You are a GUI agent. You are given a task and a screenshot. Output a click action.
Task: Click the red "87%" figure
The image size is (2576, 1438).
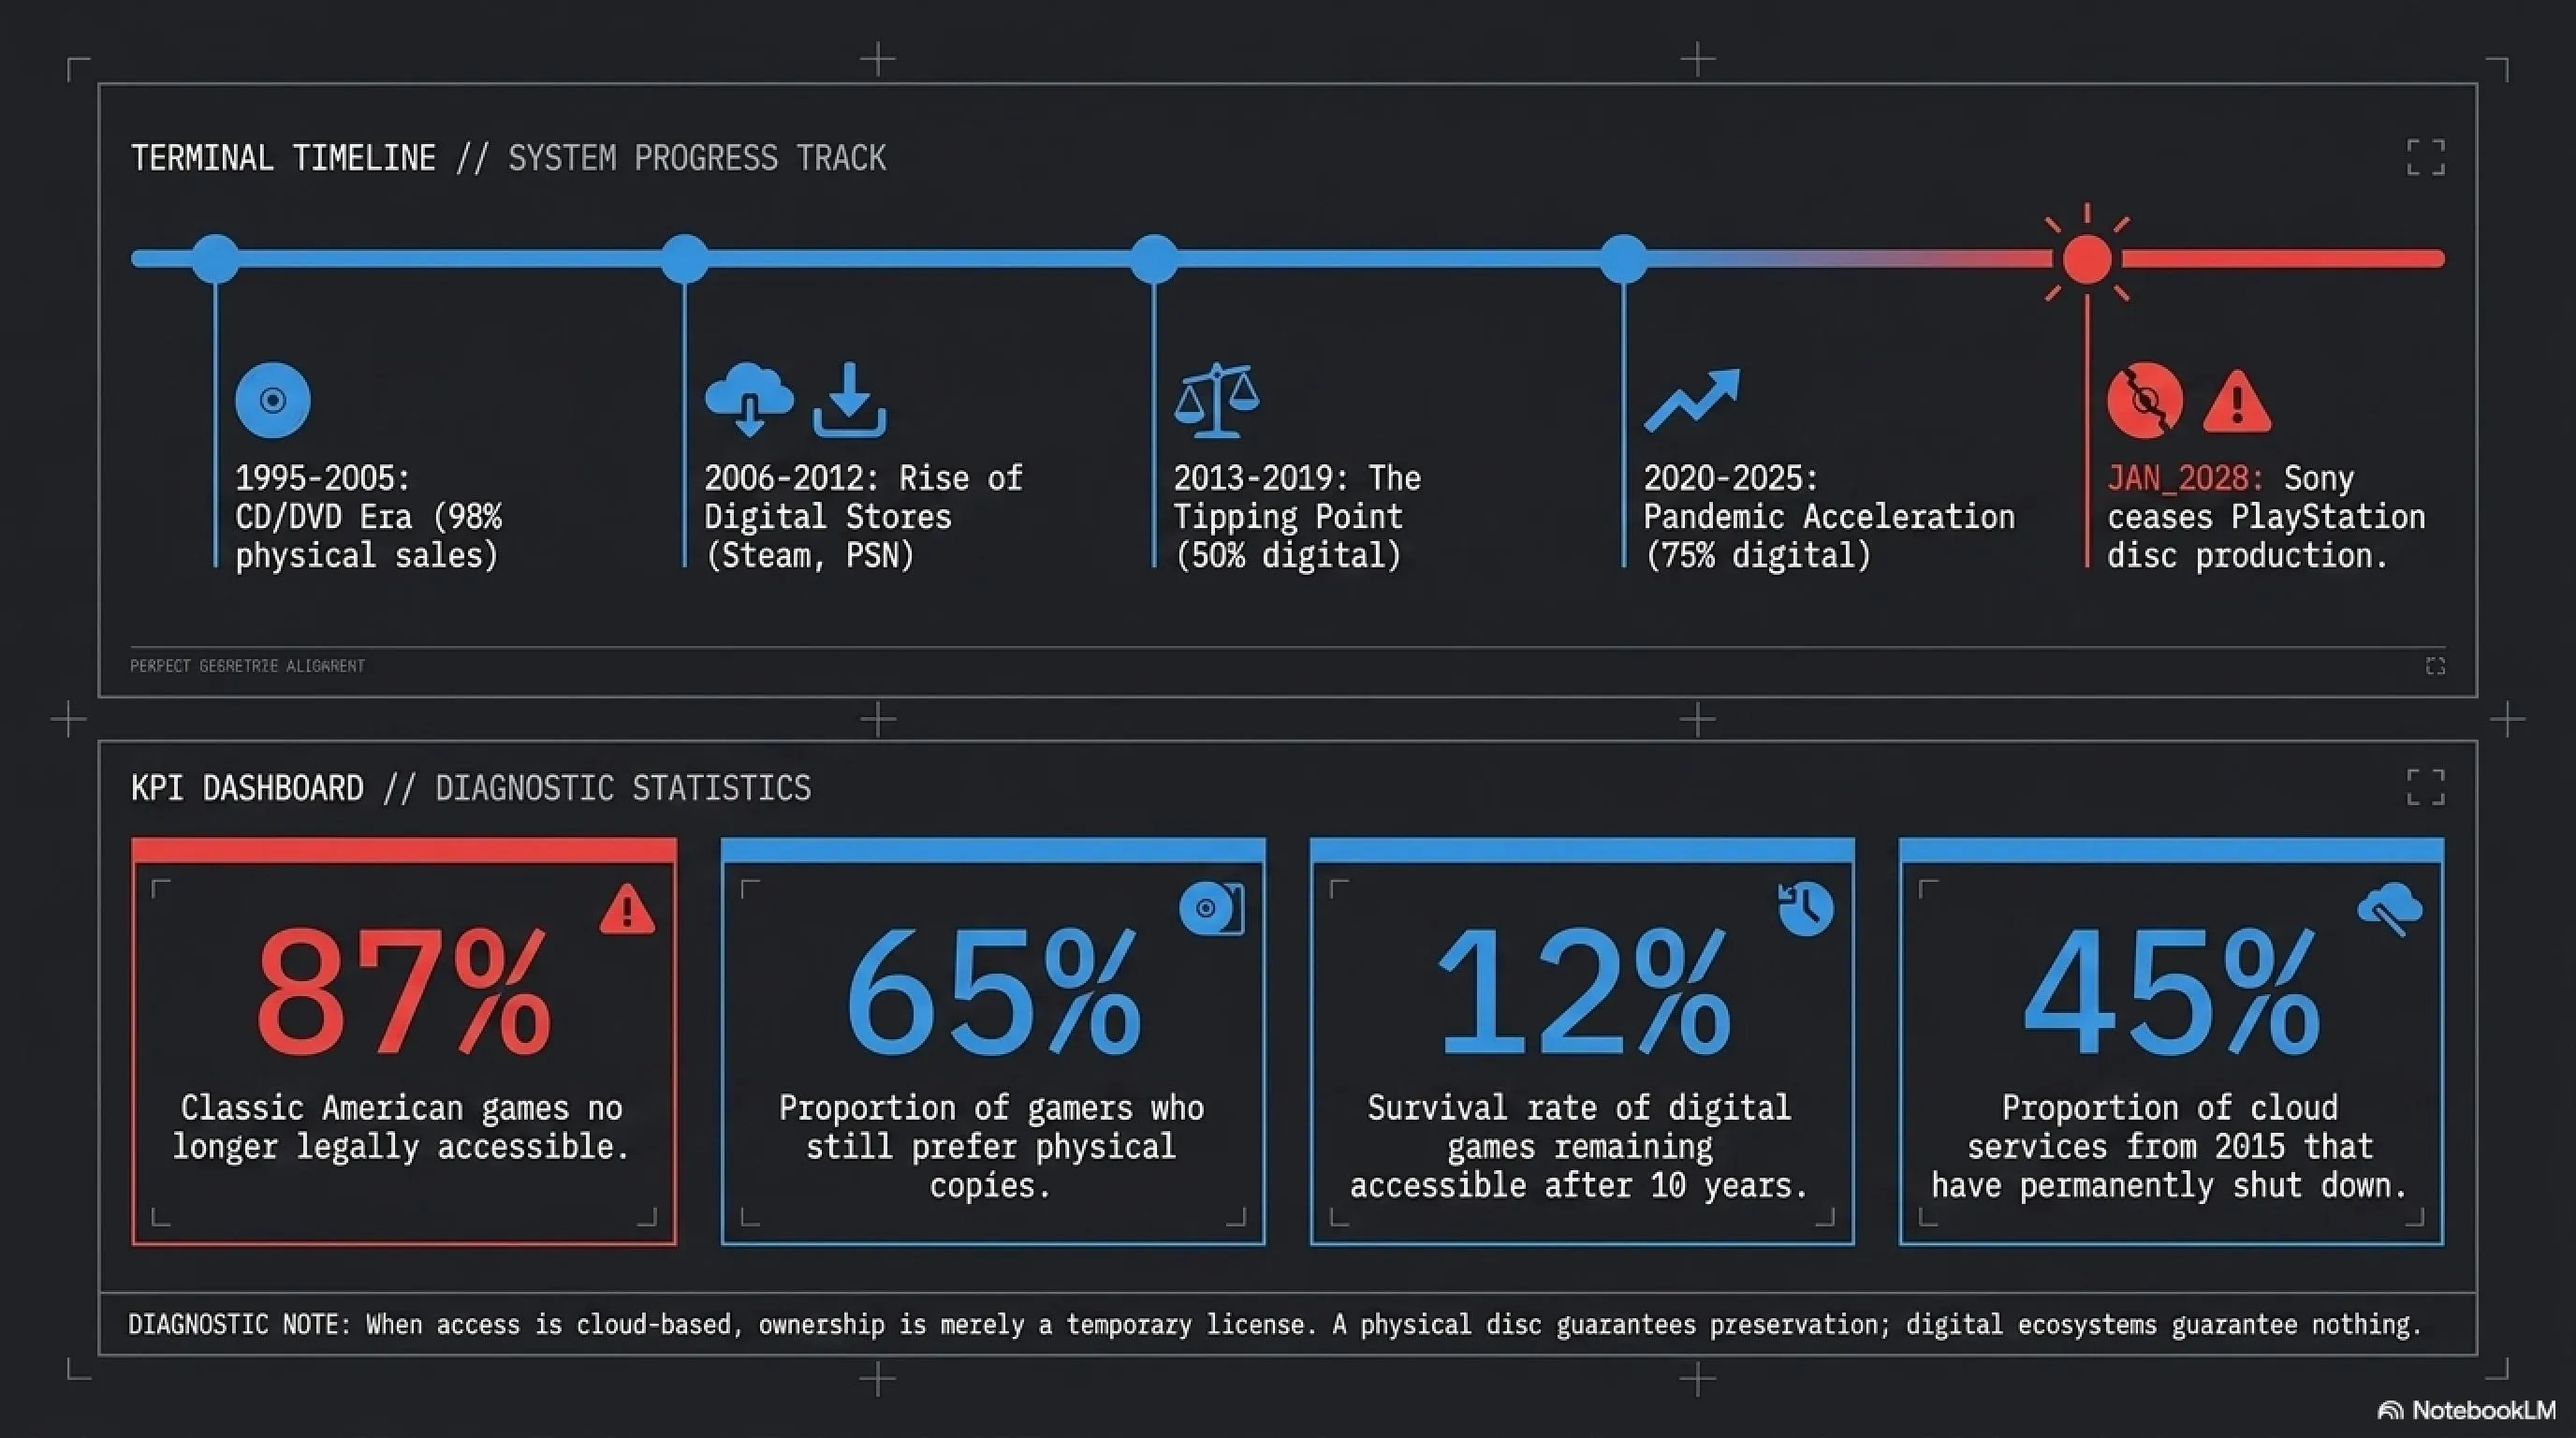(403, 991)
